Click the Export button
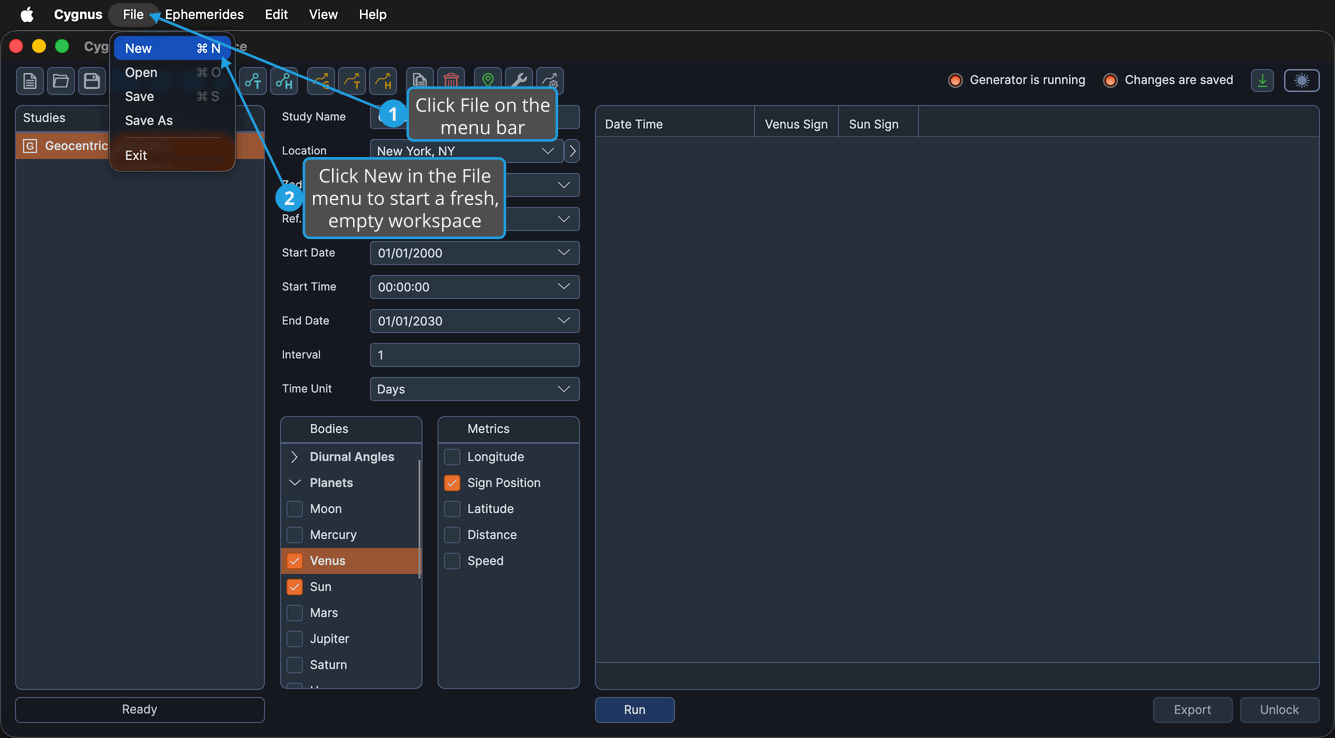1335x738 pixels. (1192, 710)
